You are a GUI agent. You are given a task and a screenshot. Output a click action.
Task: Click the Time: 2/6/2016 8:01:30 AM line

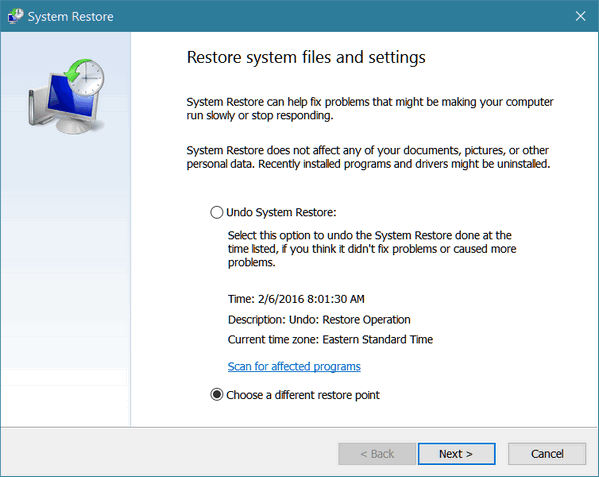pyautogui.click(x=296, y=299)
